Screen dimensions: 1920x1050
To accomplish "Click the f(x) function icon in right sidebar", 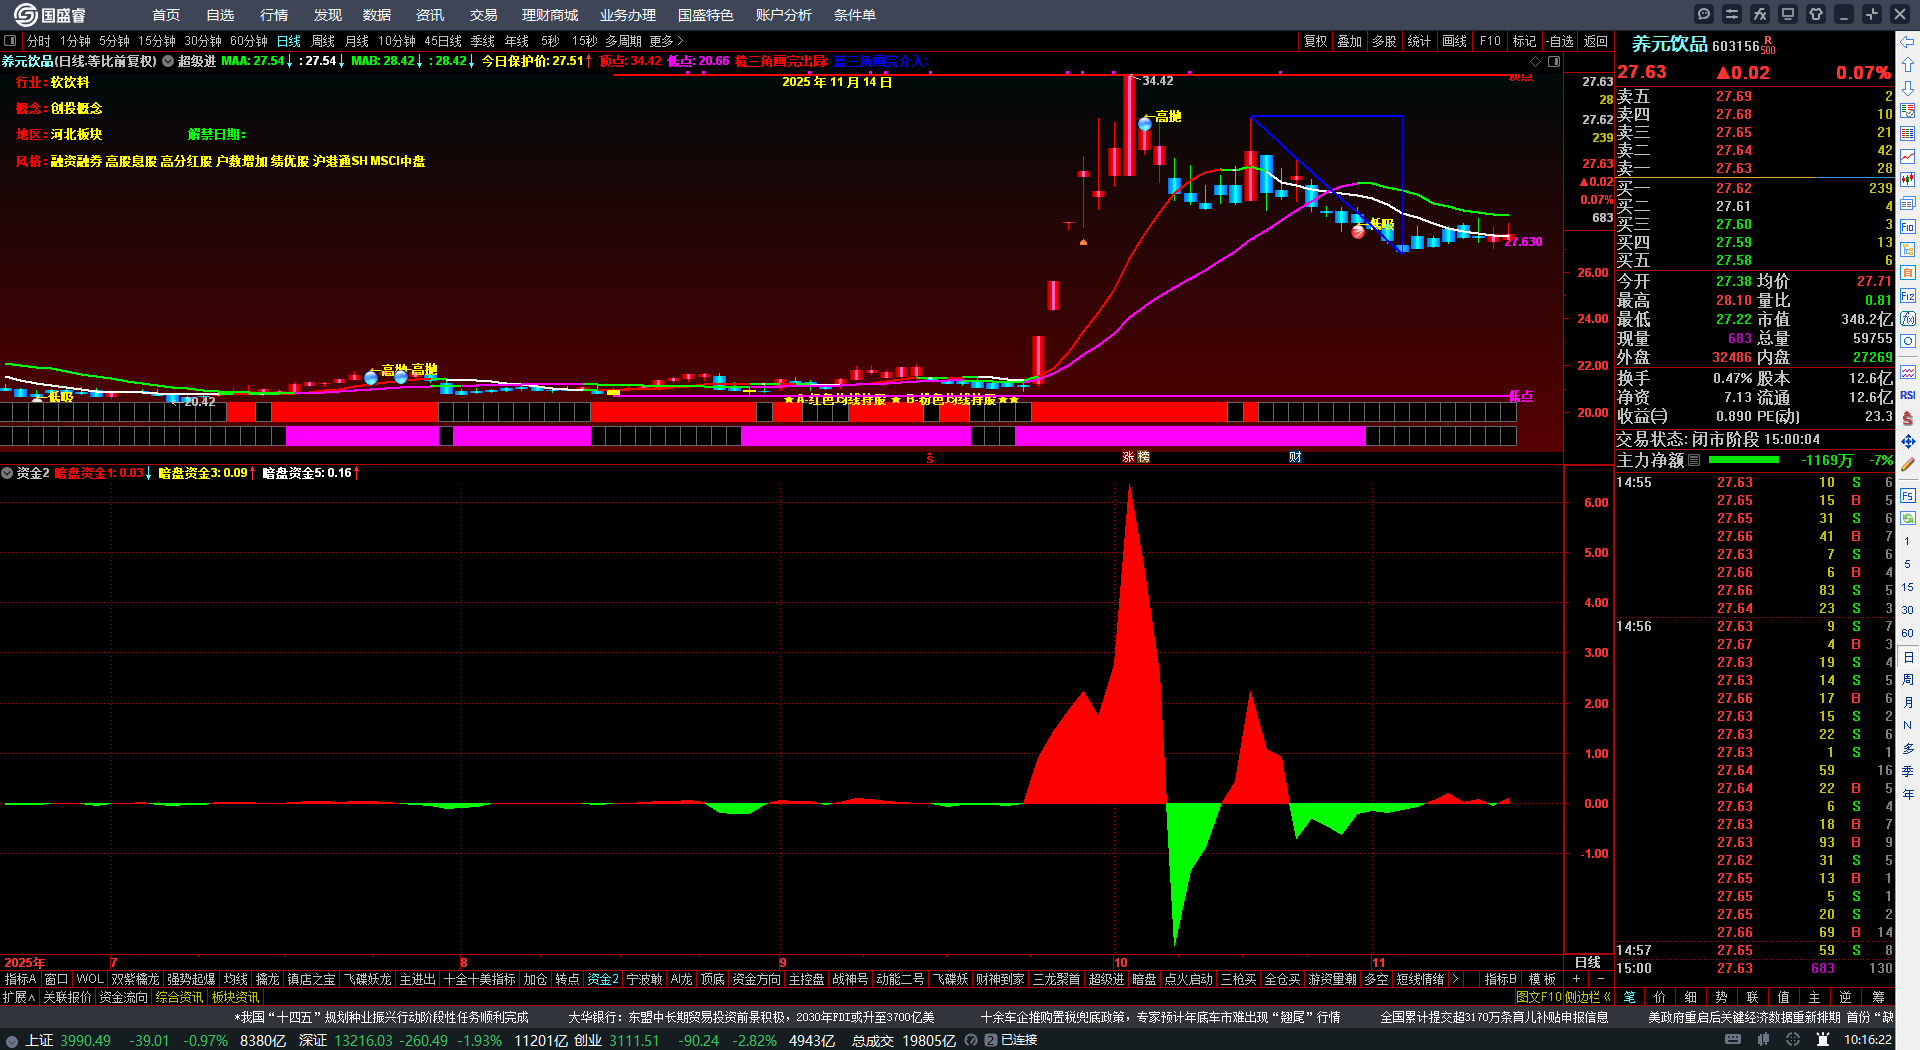I will [x=1908, y=319].
